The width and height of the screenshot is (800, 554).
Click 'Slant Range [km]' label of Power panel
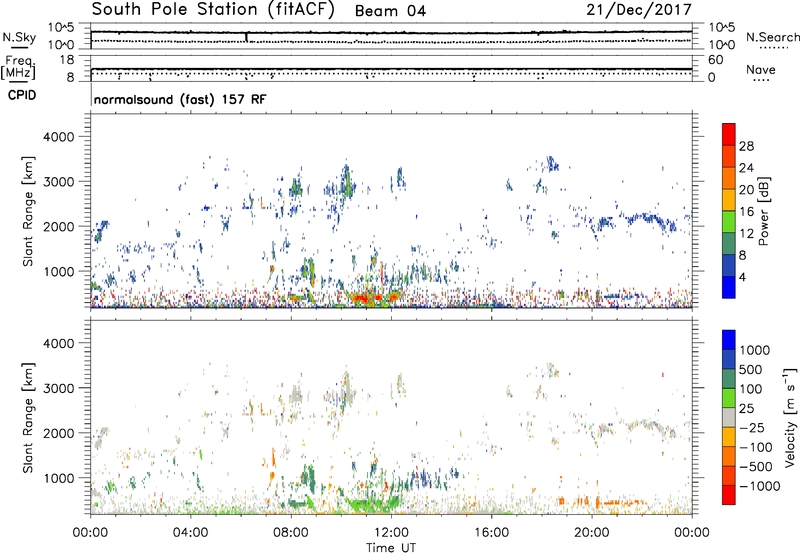(28, 212)
